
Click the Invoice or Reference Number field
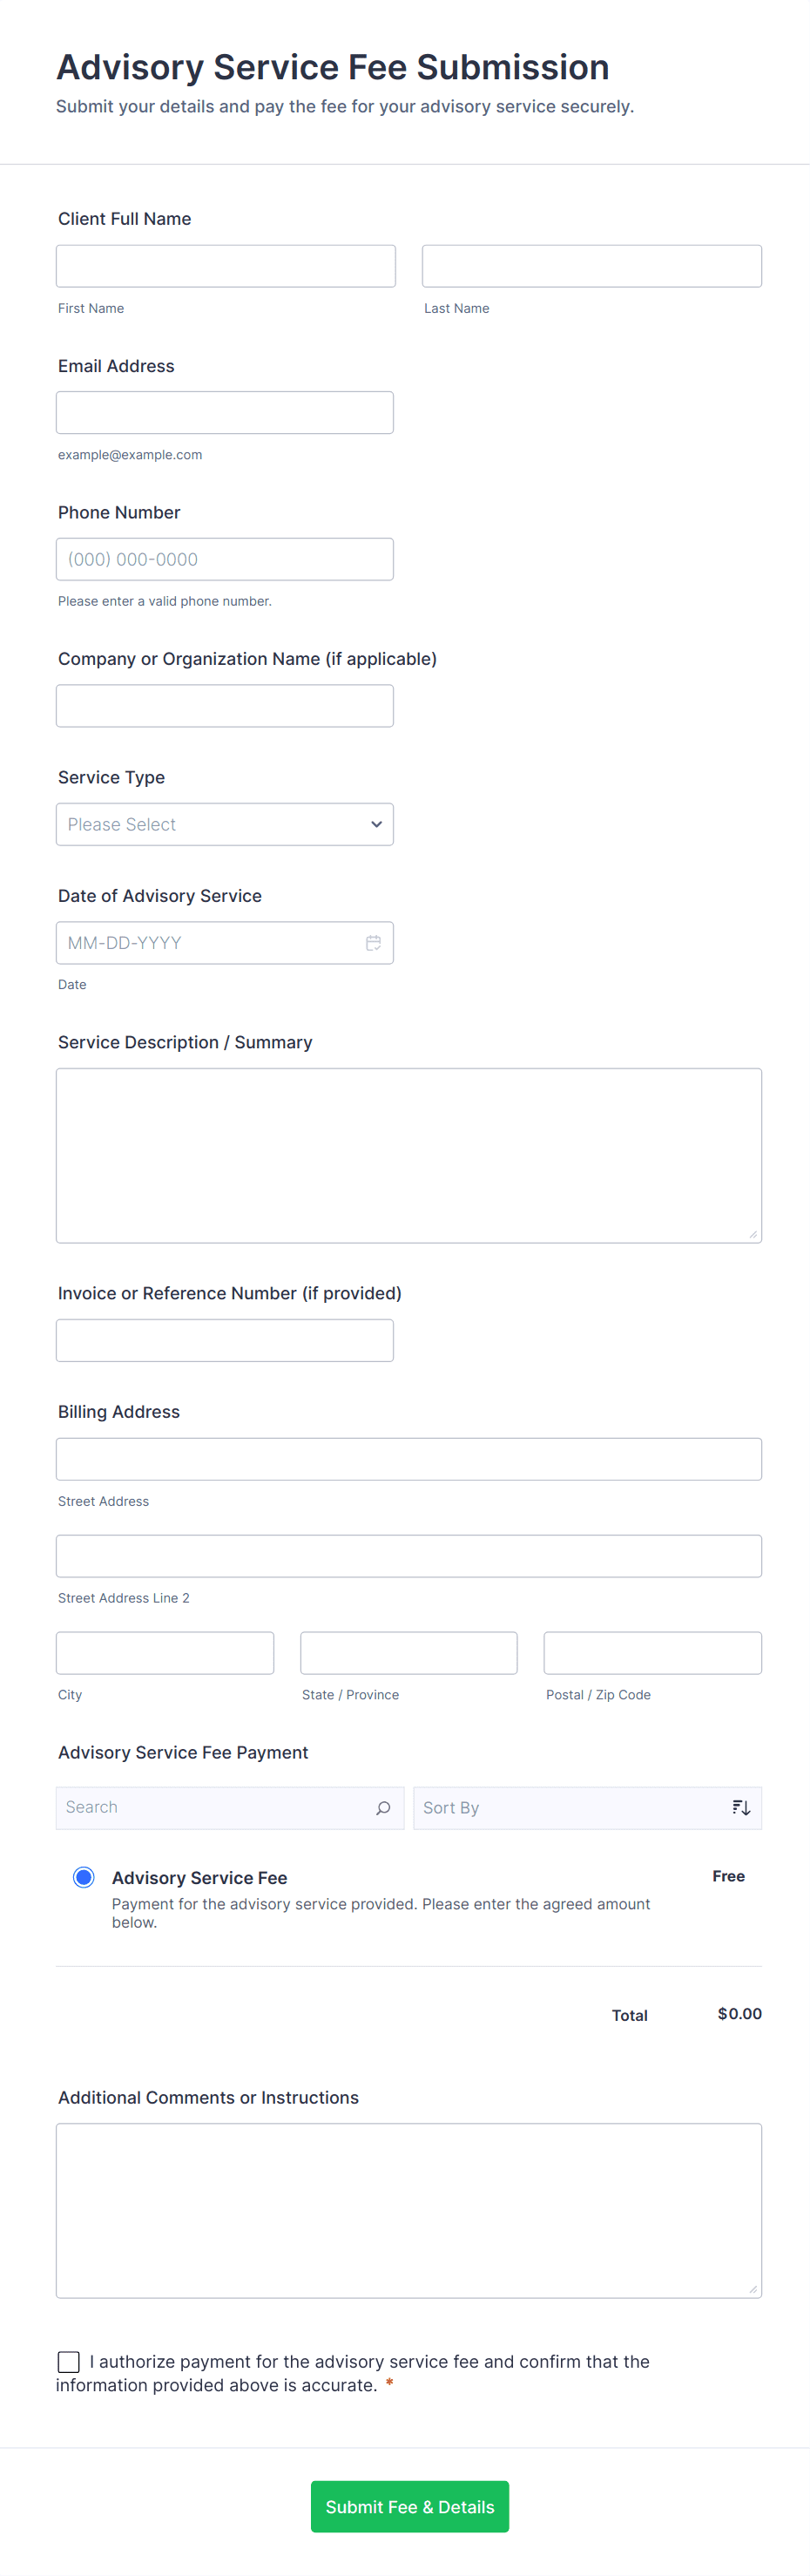point(225,1341)
